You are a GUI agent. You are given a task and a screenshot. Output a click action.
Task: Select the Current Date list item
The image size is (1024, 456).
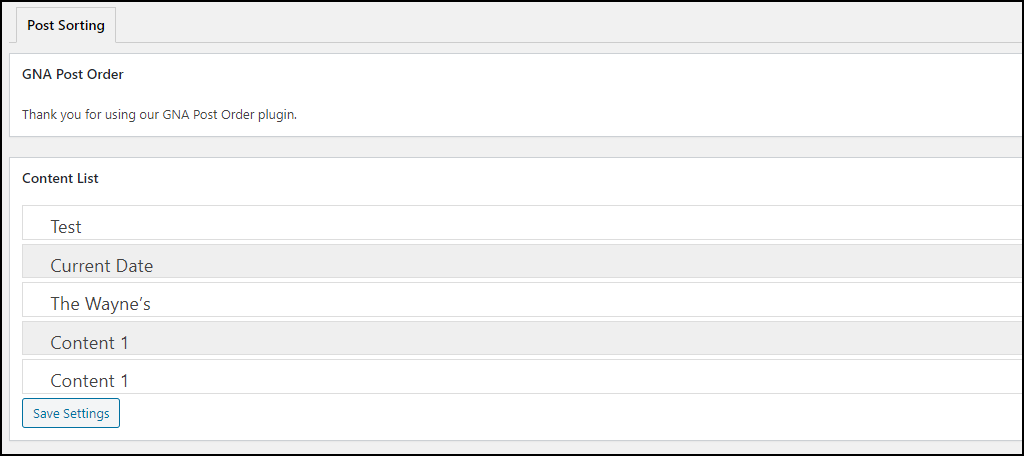click(522, 261)
